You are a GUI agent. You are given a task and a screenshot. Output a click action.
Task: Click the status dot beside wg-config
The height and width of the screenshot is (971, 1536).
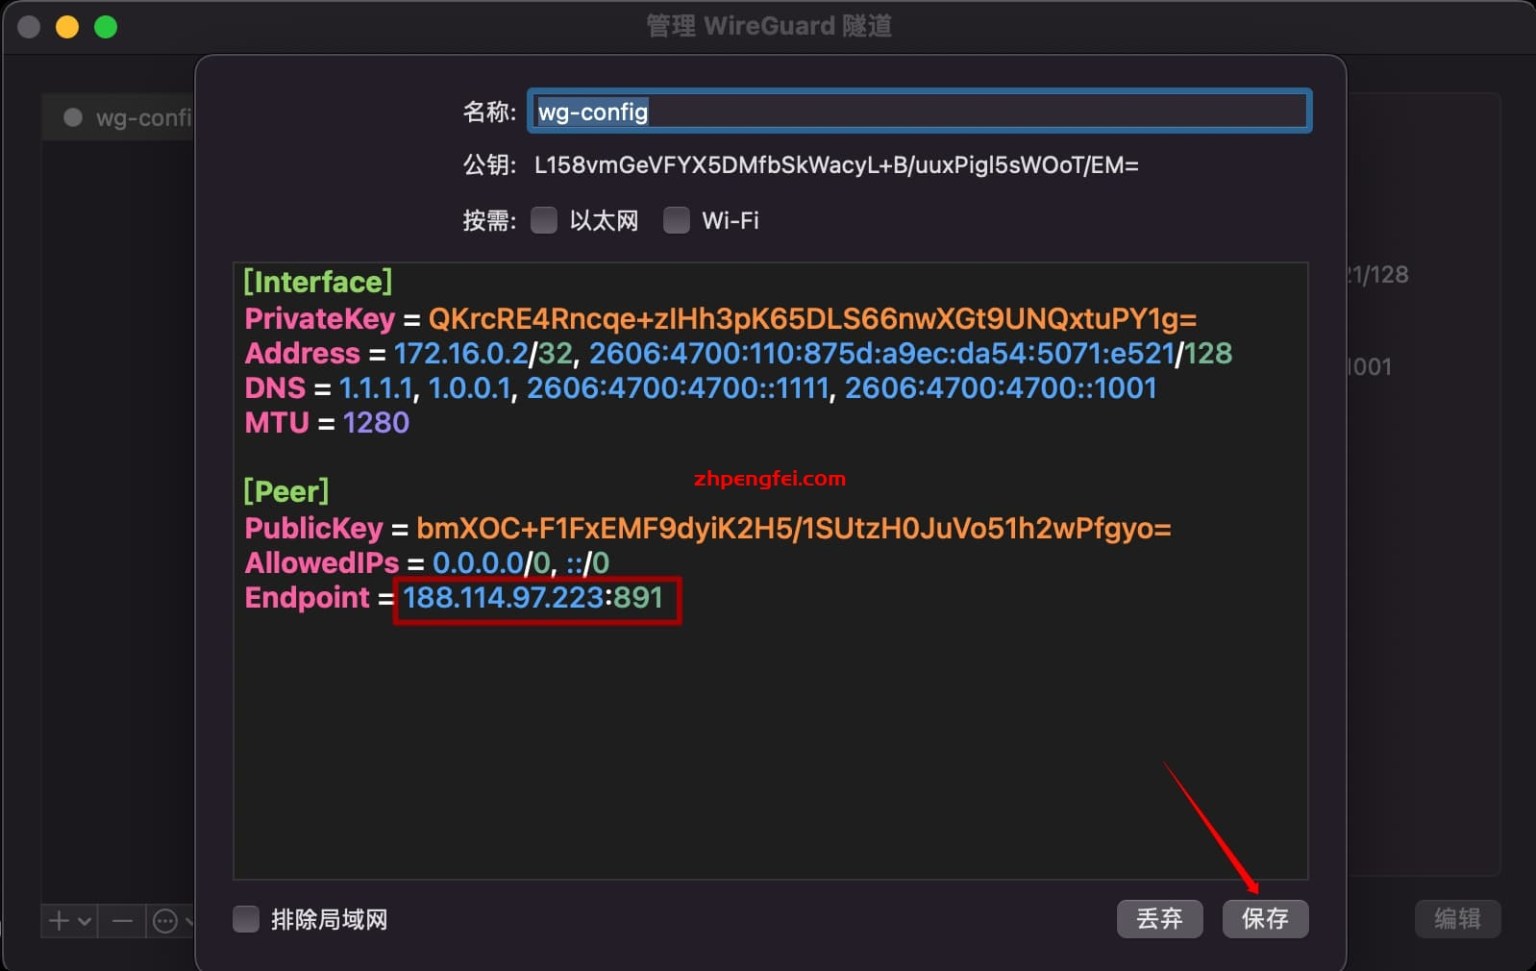tap(72, 117)
